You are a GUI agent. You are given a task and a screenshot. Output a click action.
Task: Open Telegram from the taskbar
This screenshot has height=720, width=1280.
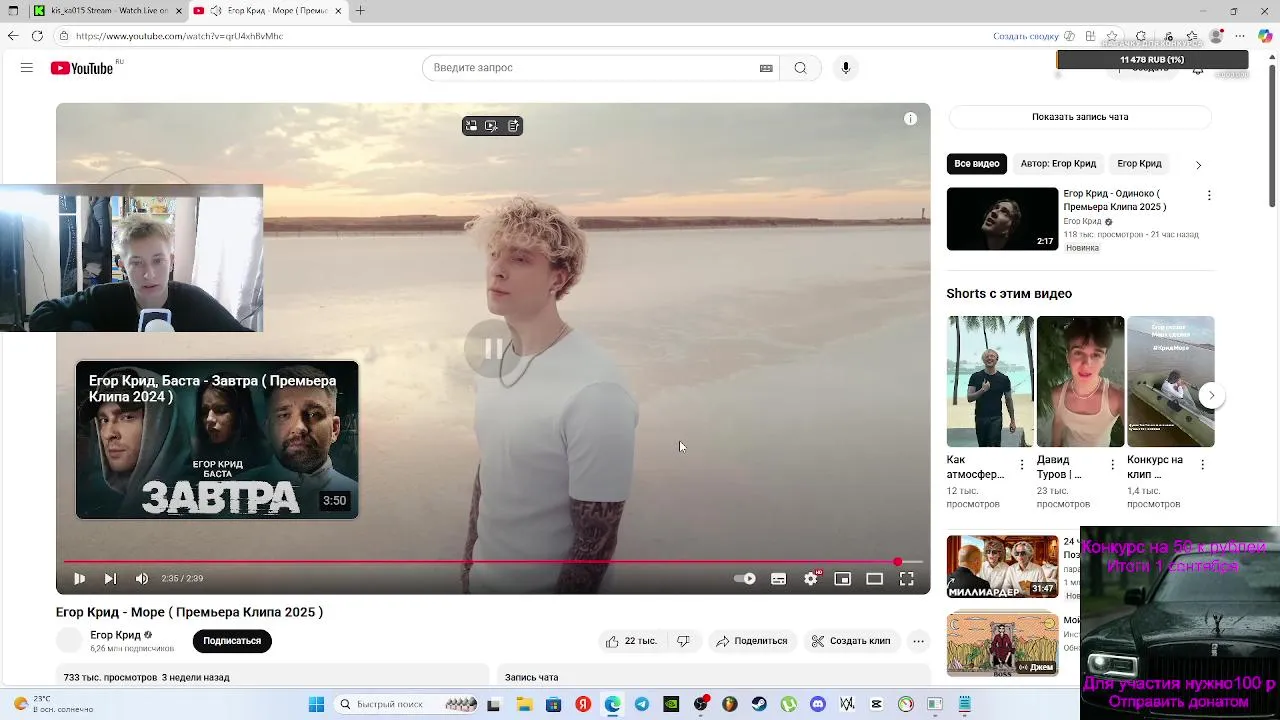point(642,704)
